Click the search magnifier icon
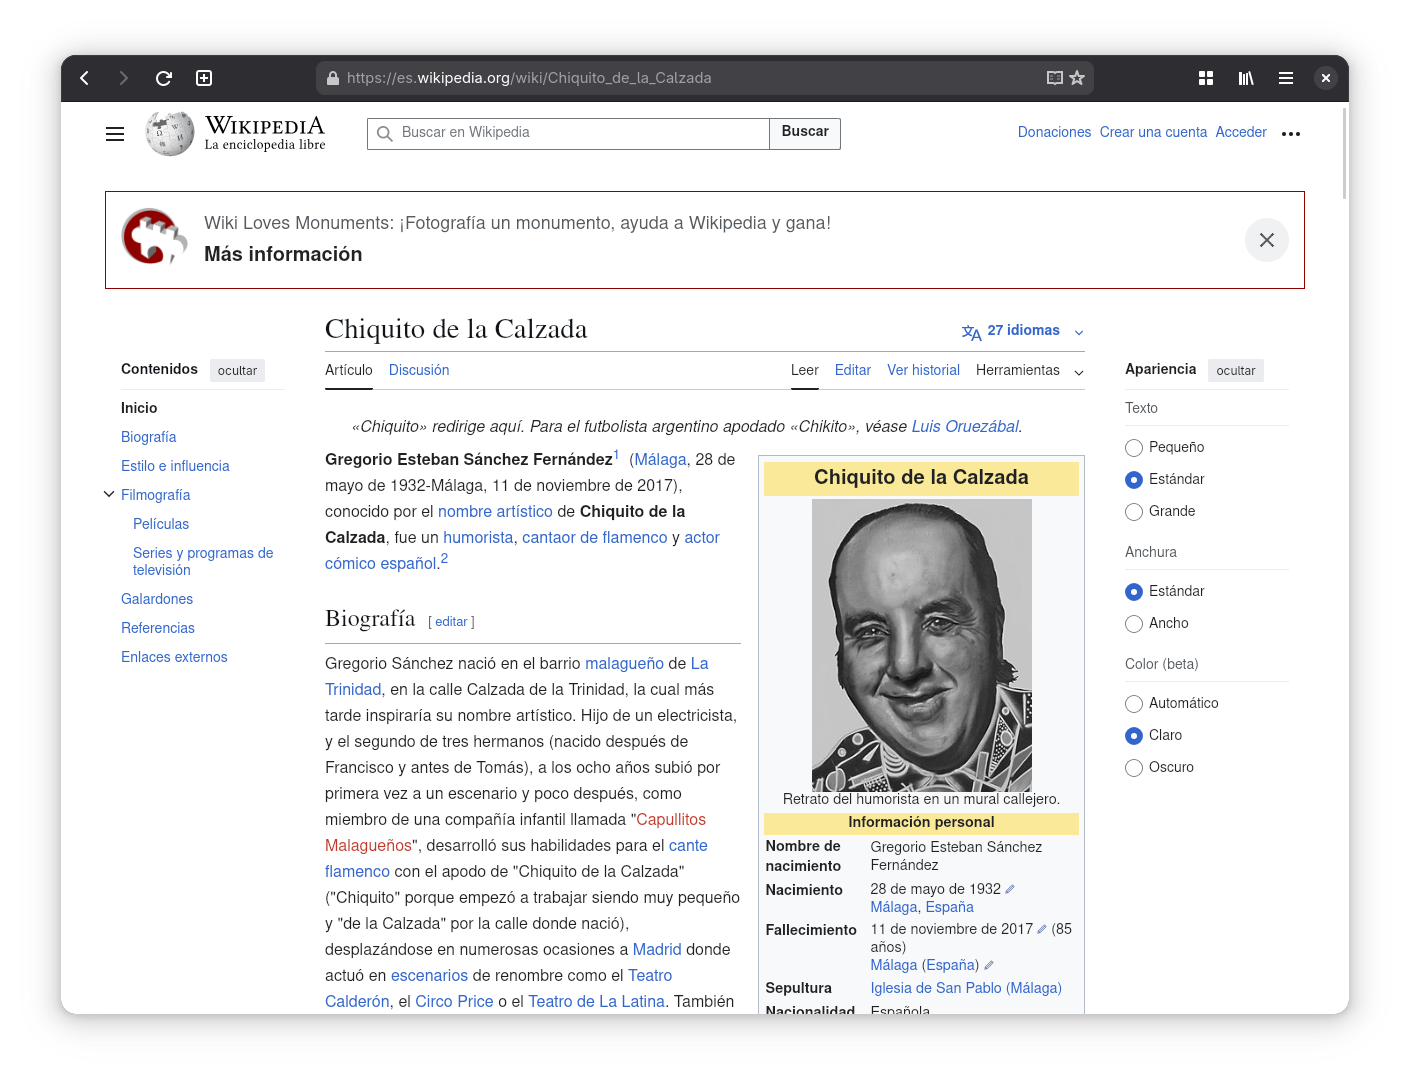Image resolution: width=1410 pixels, height=1081 pixels. (385, 134)
